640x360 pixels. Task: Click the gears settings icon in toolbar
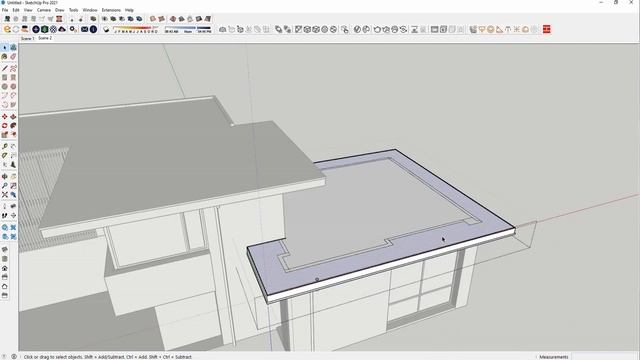pyautogui.click(x=73, y=29)
